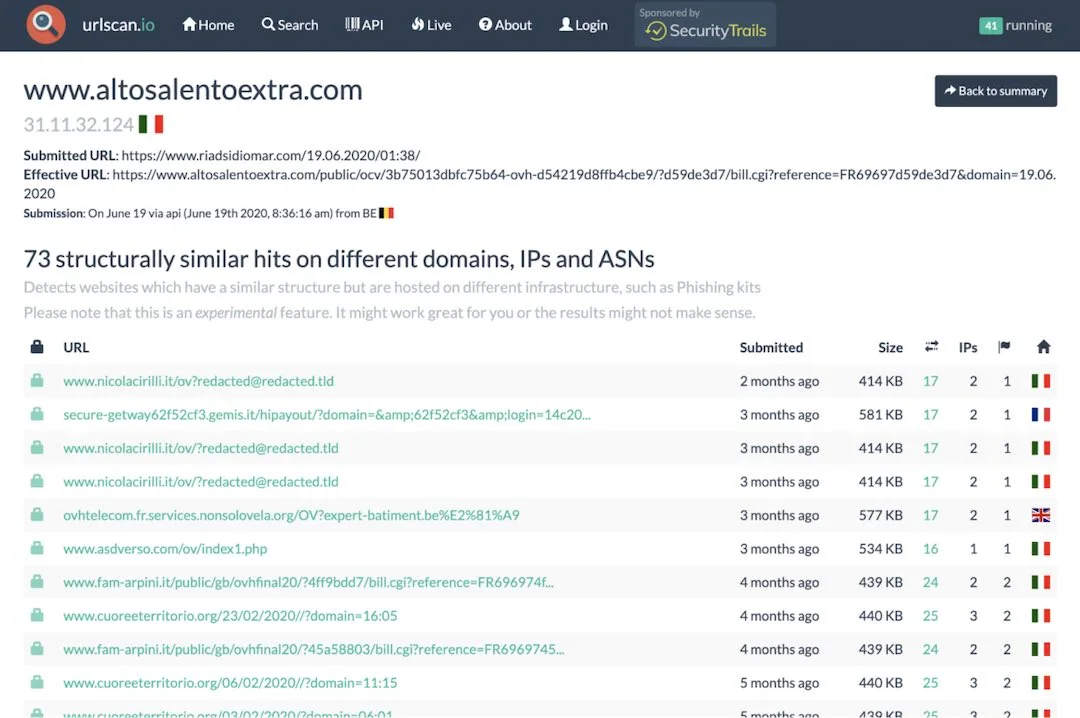Click size 581 KB on gemis.it row

coord(880,415)
